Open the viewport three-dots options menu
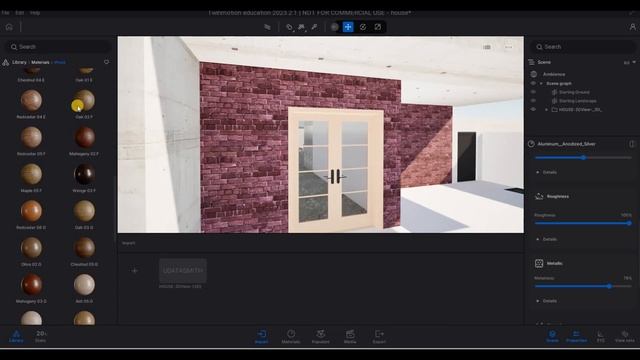Screen dimensions: 640x360 point(508,47)
